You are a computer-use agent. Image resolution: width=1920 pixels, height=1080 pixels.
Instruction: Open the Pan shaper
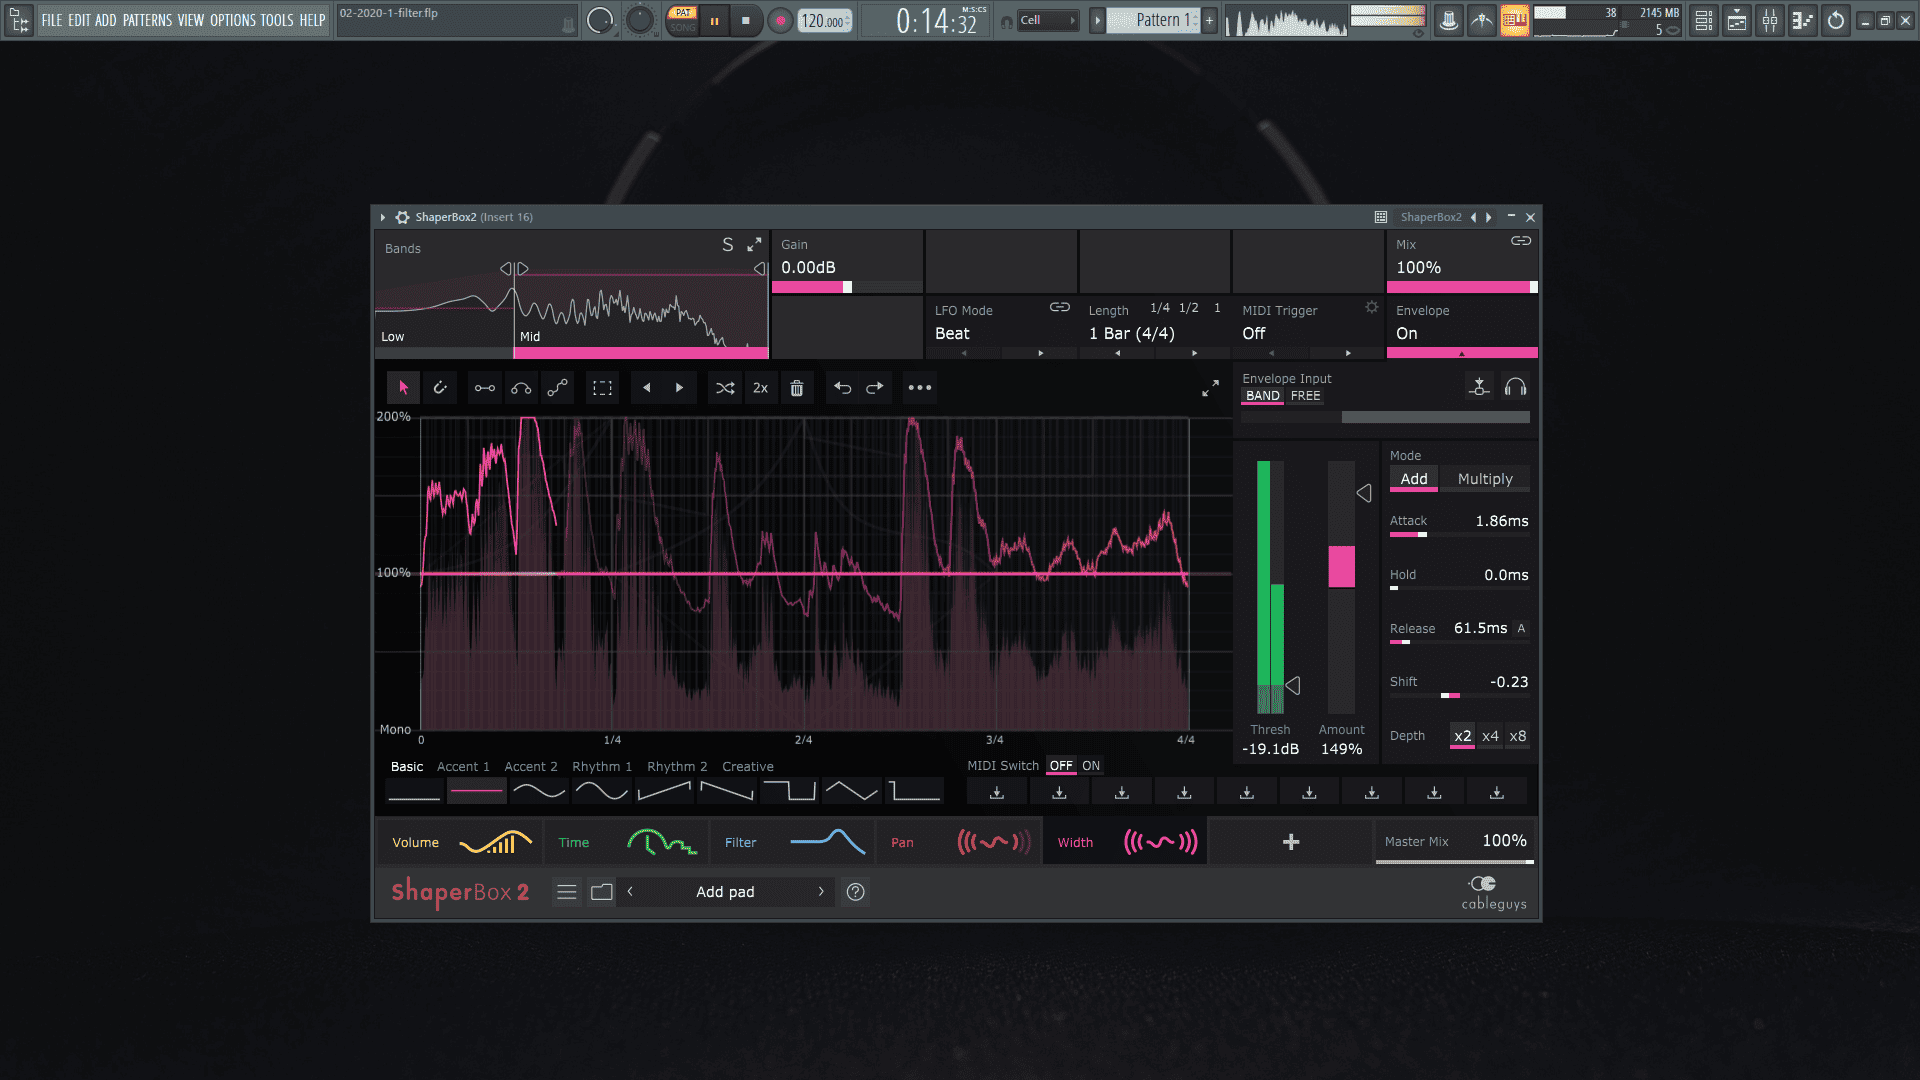pyautogui.click(x=959, y=842)
